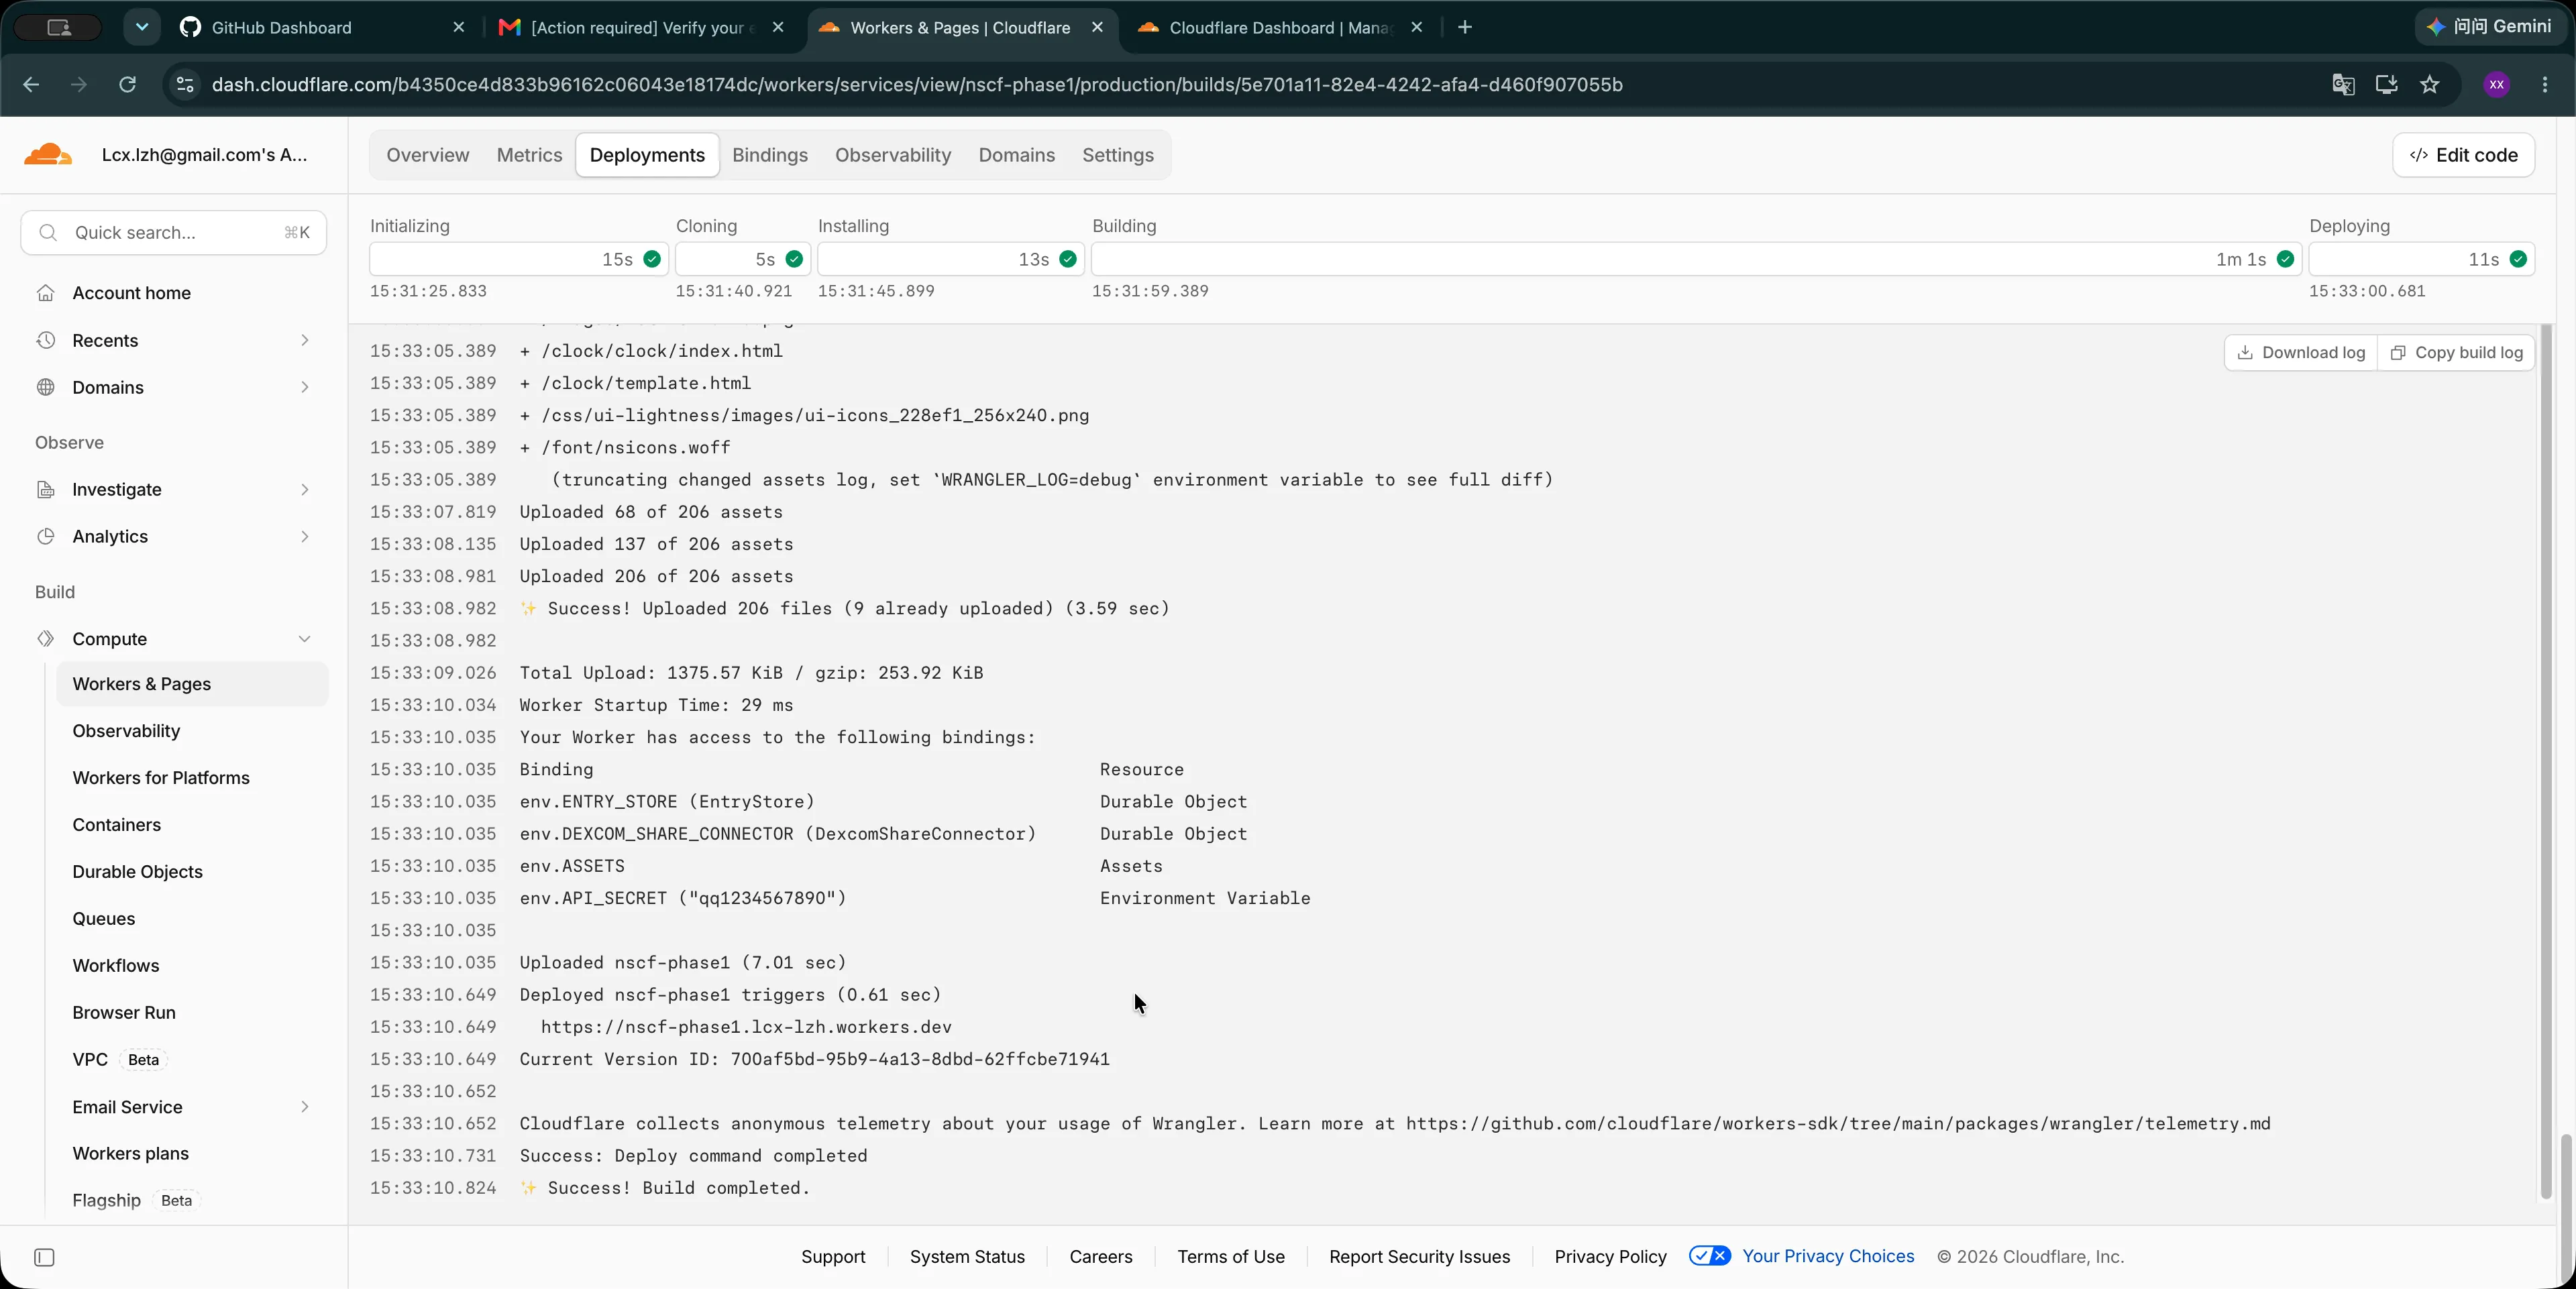Switch to the Metrics tab

click(529, 155)
